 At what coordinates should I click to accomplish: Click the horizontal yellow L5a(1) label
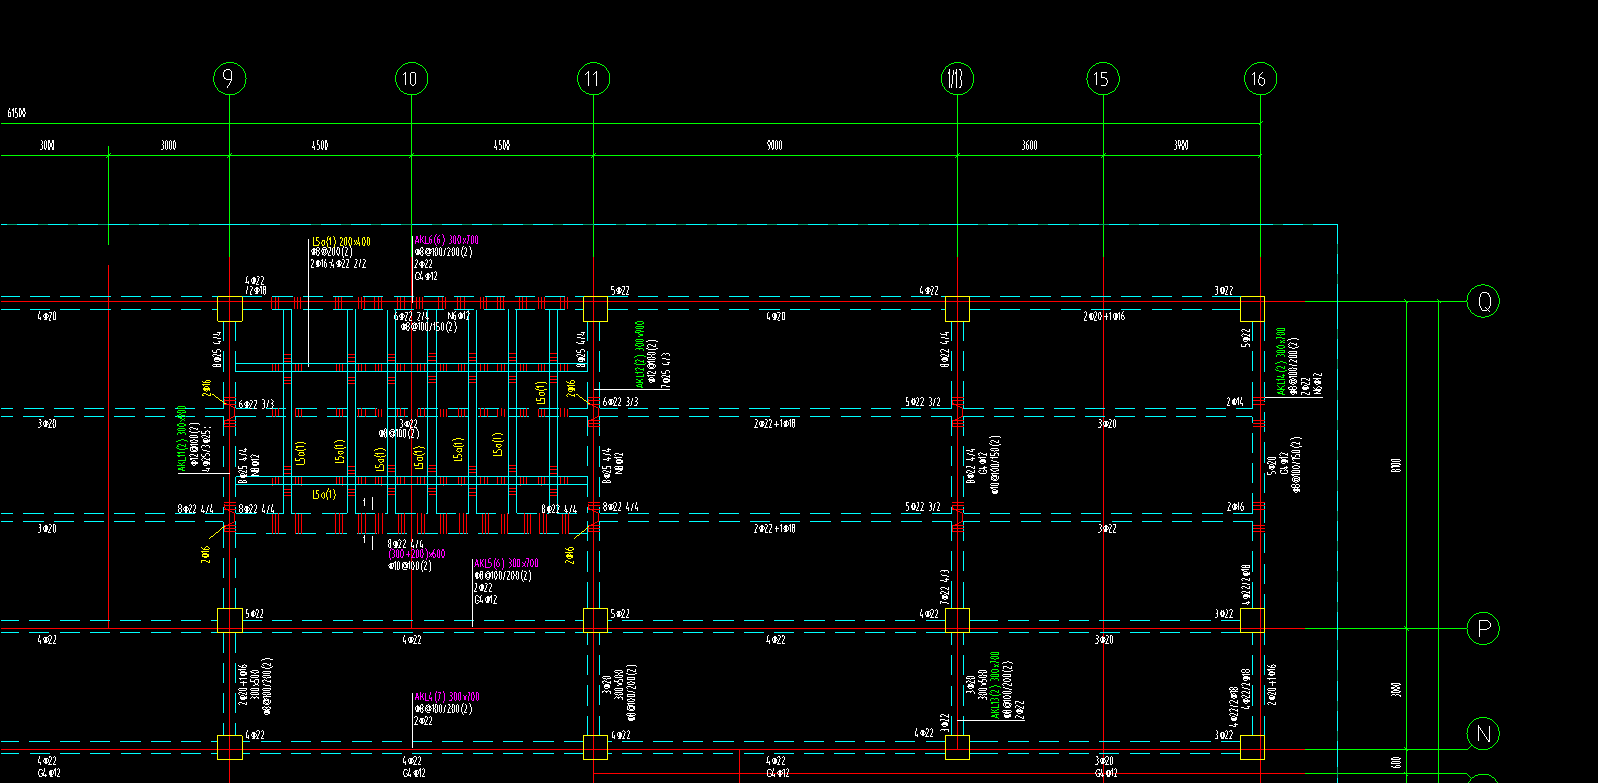pyautogui.click(x=324, y=494)
